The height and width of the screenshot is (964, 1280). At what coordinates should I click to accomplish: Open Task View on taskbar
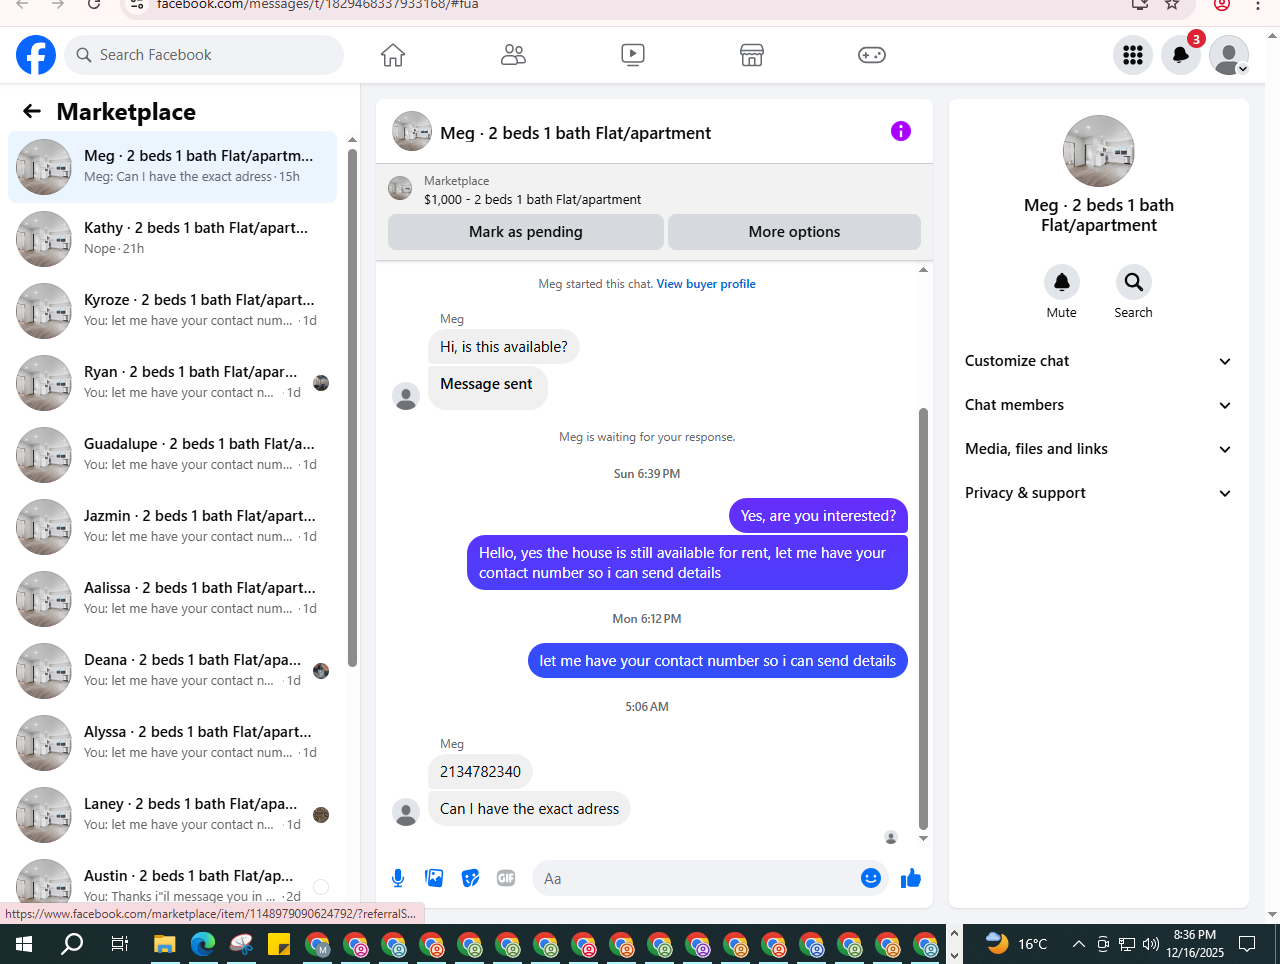point(119,944)
